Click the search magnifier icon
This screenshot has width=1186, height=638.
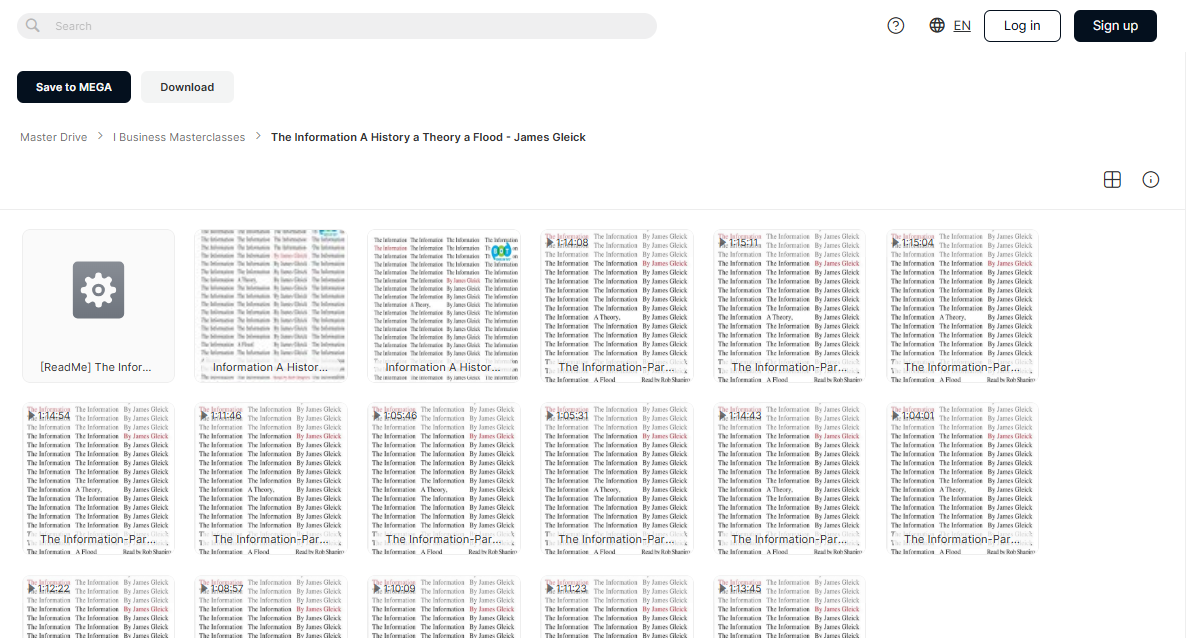point(33,26)
